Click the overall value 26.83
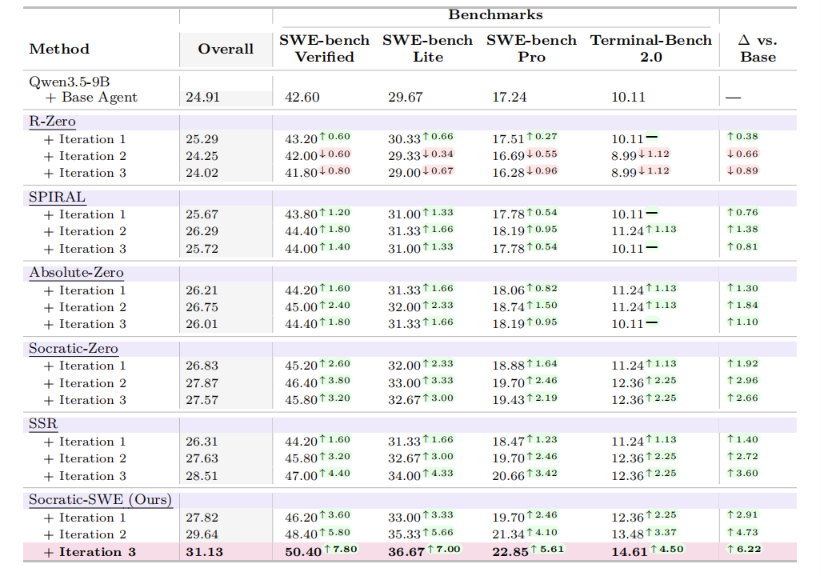 [202, 366]
